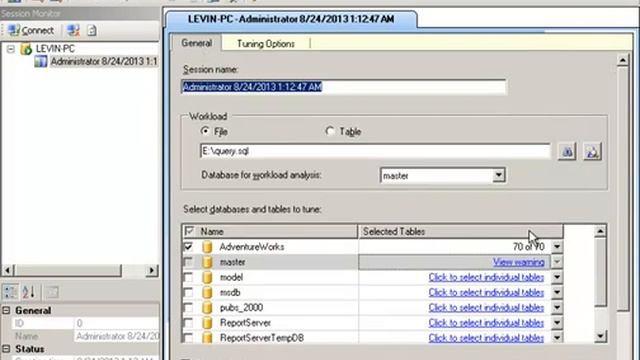Screen dimensions: 640x360
Task: Click the Connect button in Session Monitor
Action: (x=31, y=31)
